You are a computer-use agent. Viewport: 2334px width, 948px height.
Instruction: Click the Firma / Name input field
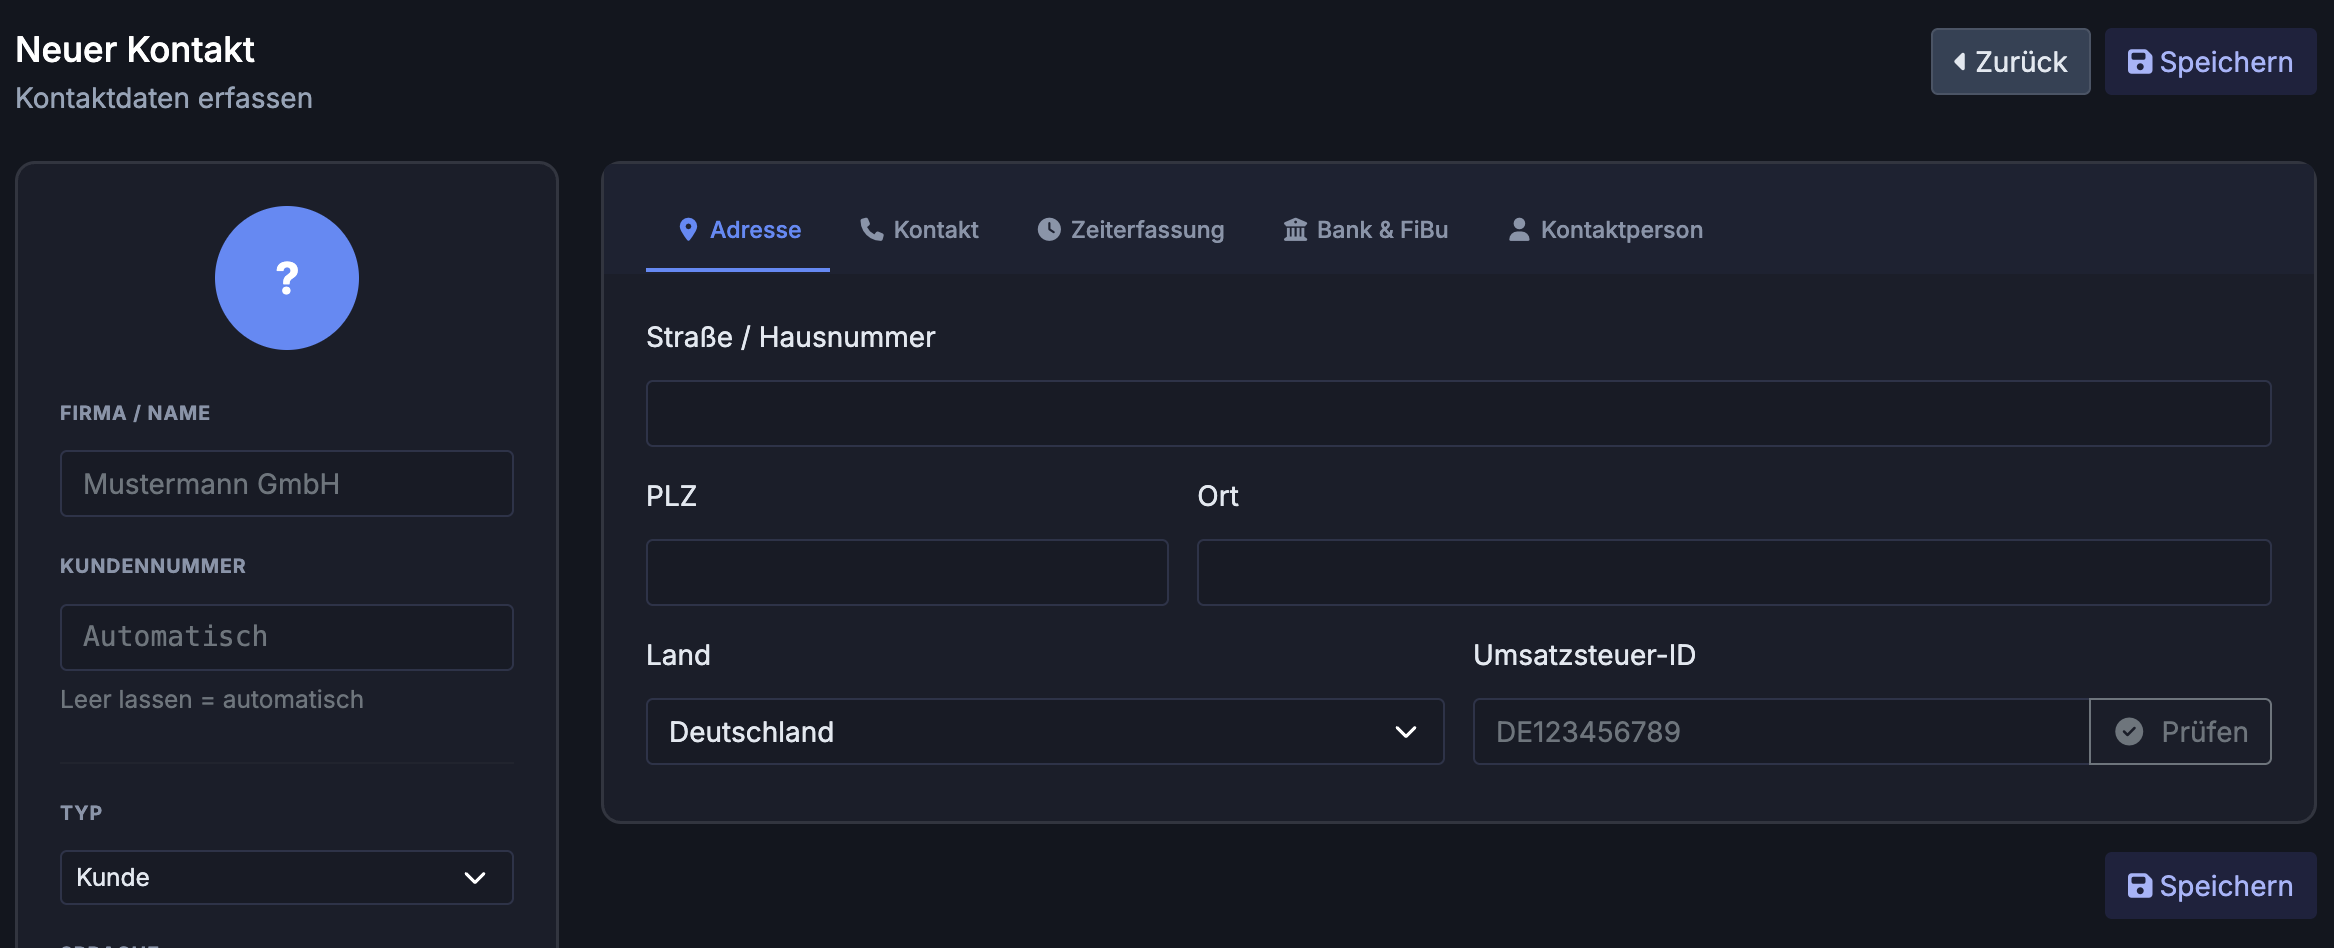287,483
